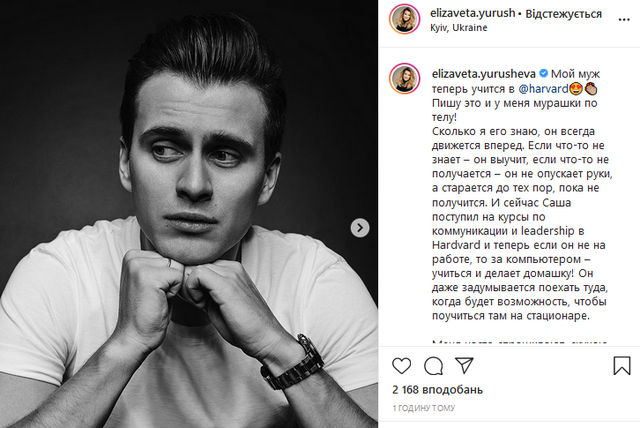Open the three-dot more options menu
The height and width of the screenshot is (428, 640).
pyautogui.click(x=624, y=20)
